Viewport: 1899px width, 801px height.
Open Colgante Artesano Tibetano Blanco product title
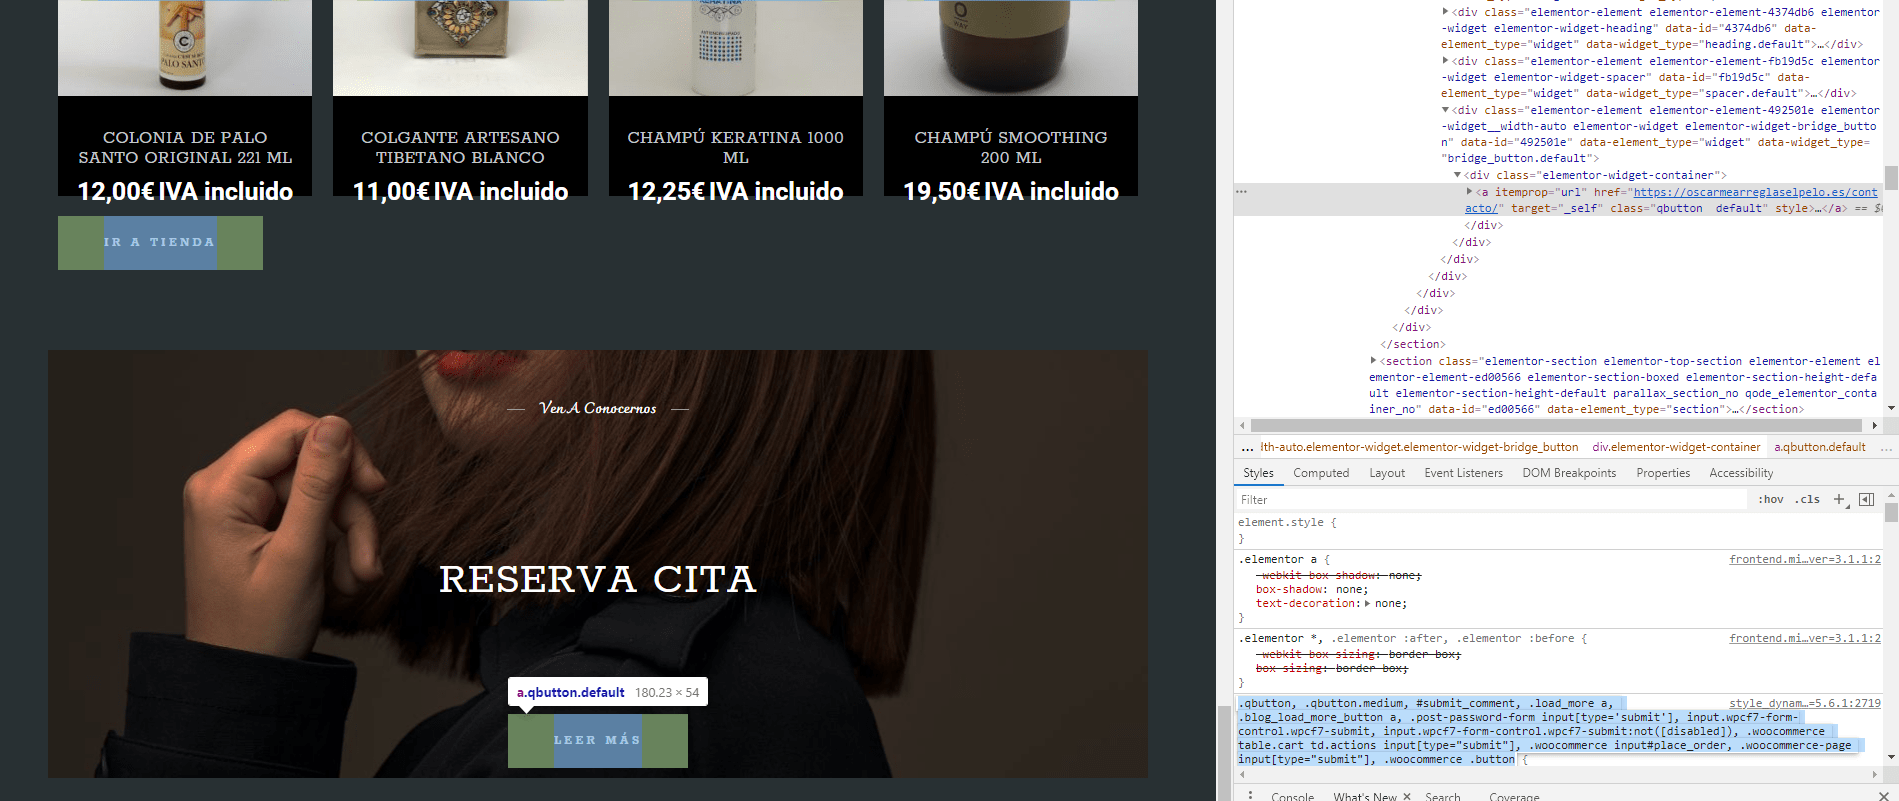pos(460,147)
